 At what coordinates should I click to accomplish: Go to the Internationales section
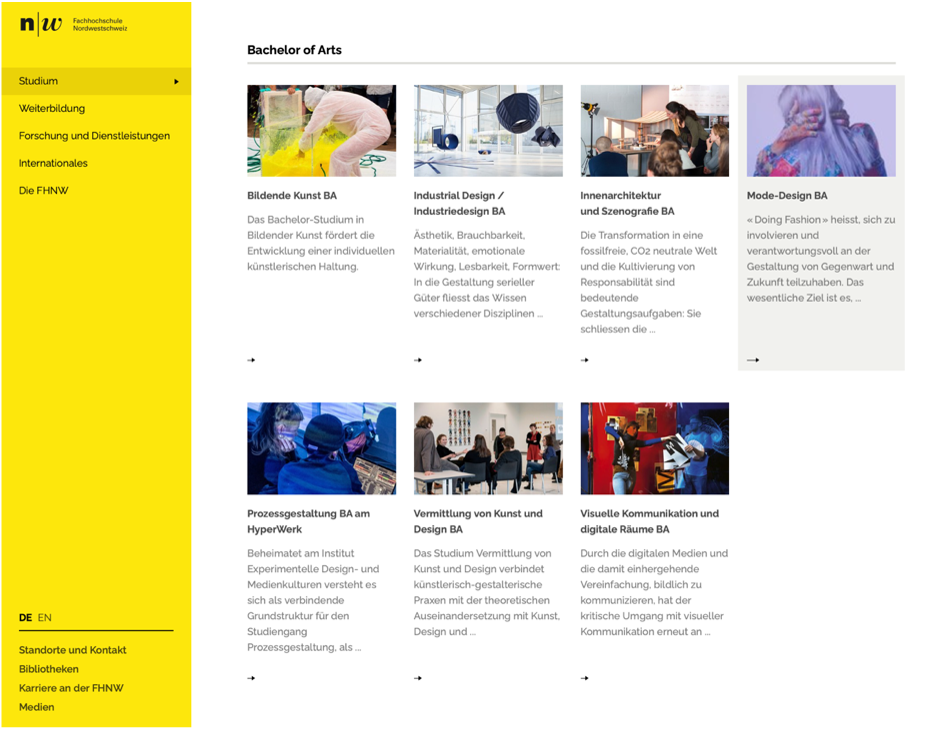(53, 163)
